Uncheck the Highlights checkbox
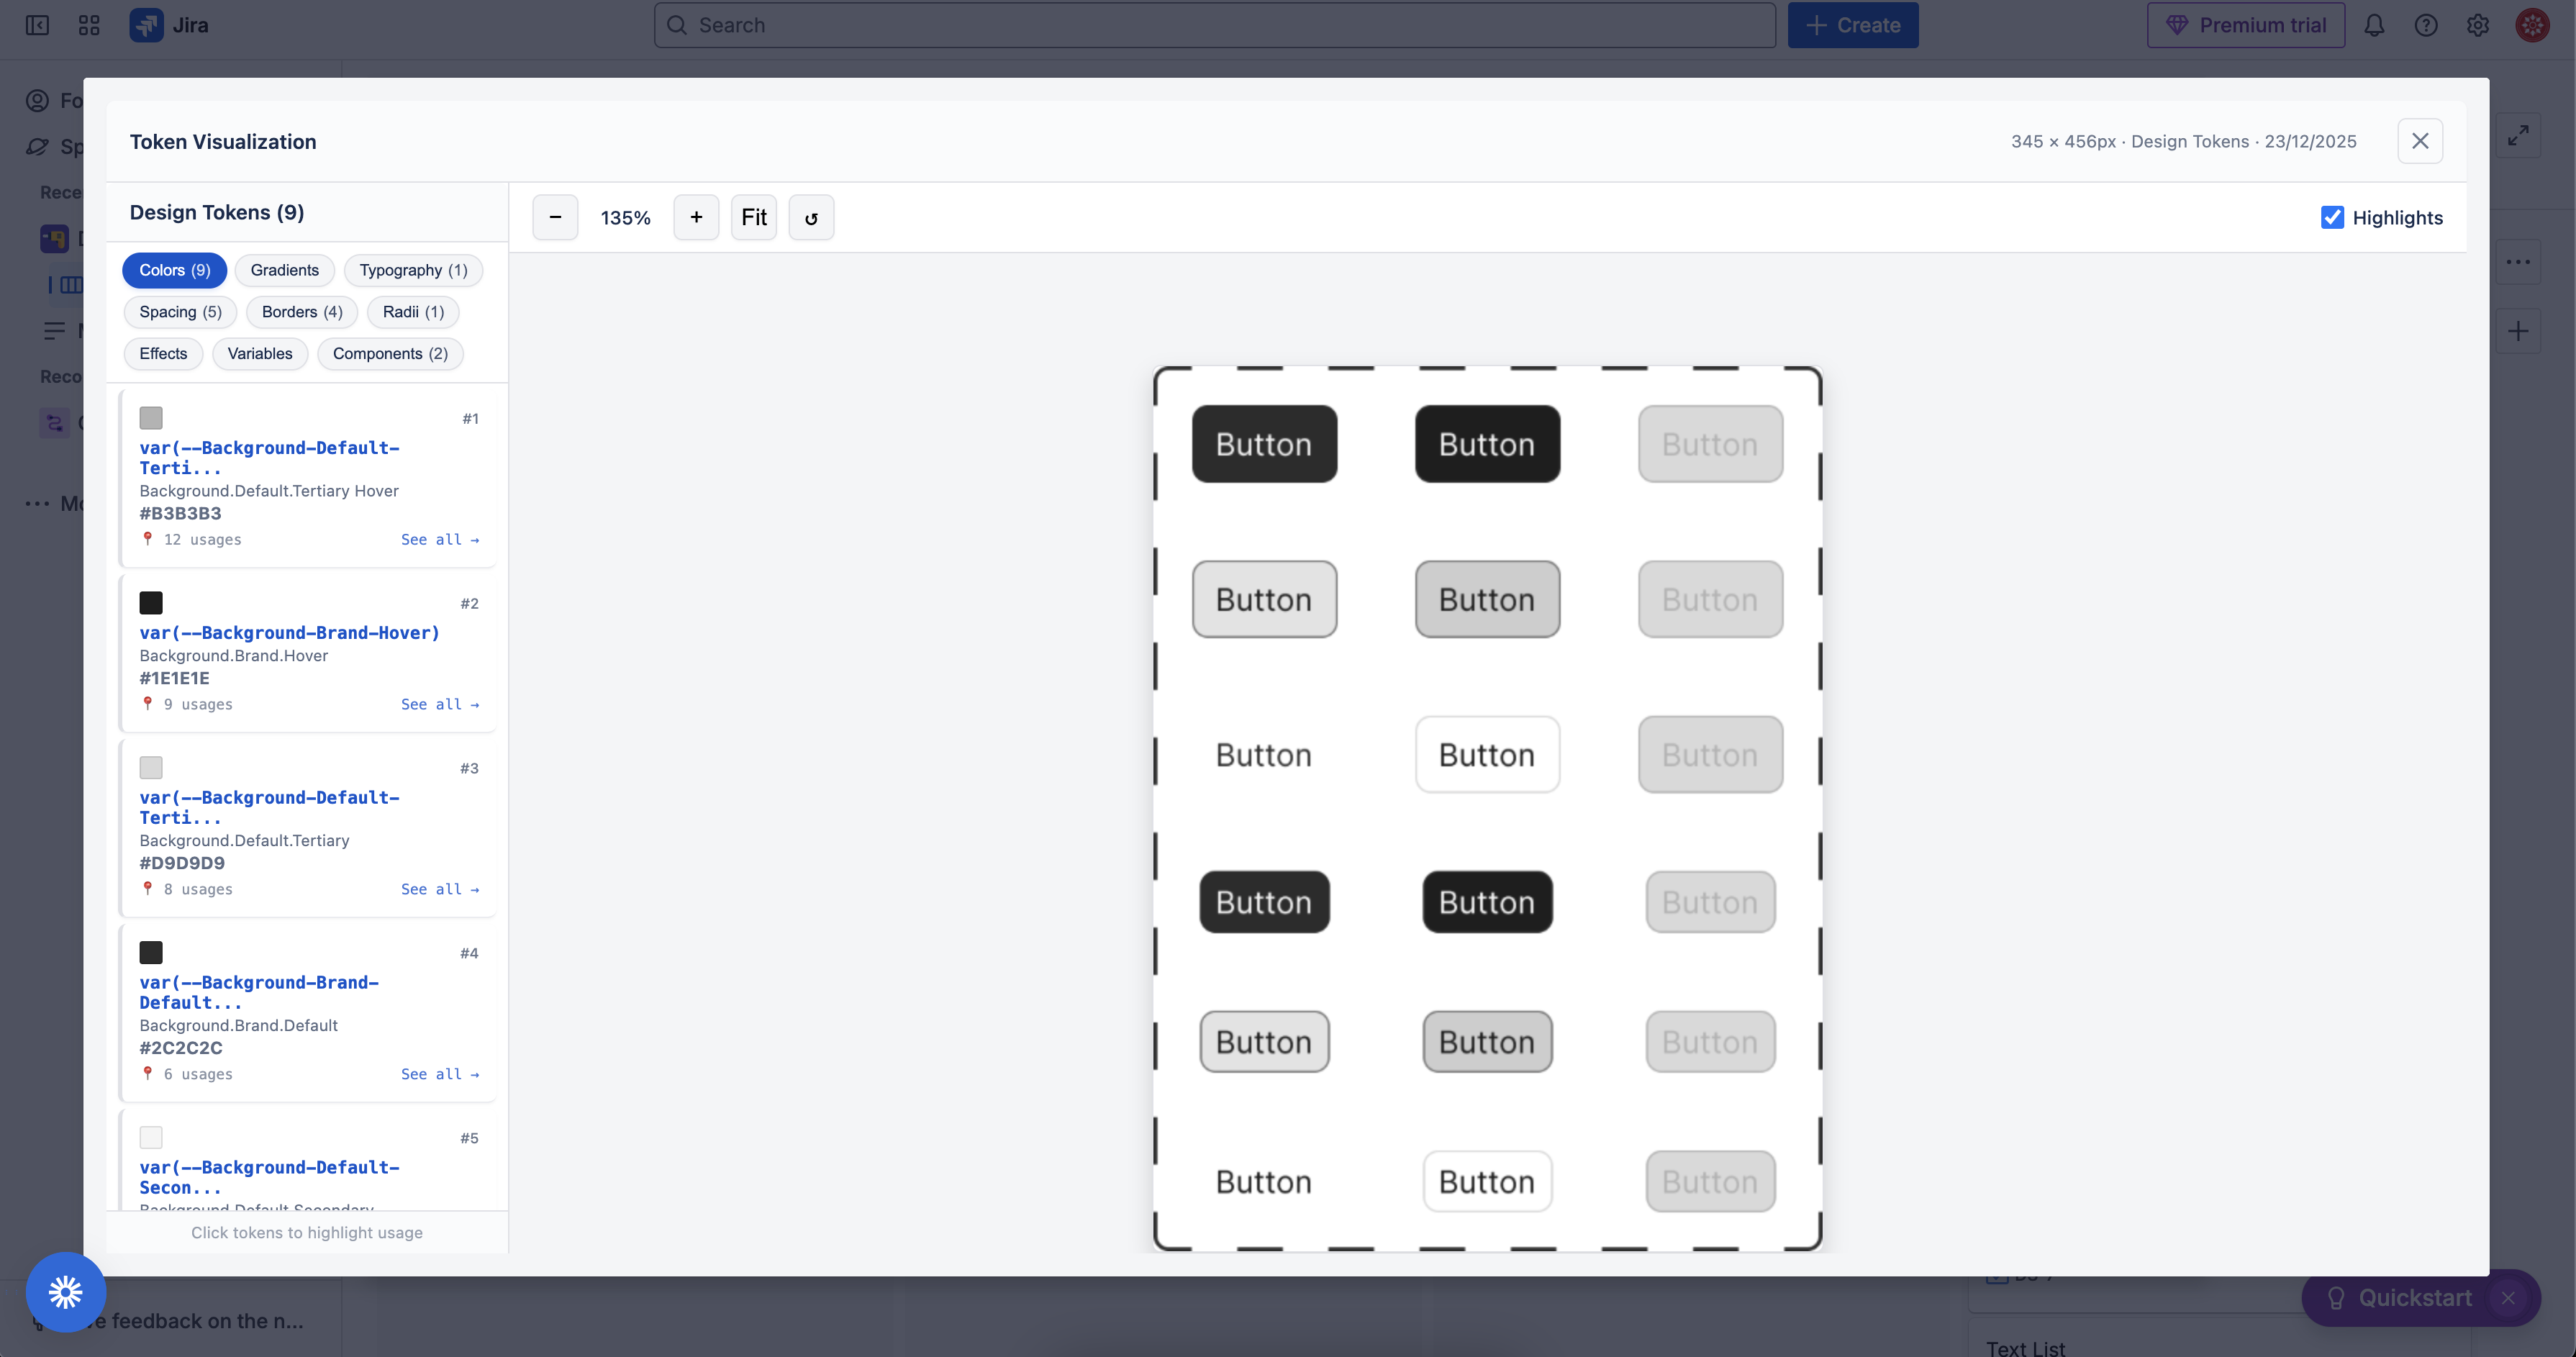Viewport: 2576px width, 1357px height. tap(2332, 217)
